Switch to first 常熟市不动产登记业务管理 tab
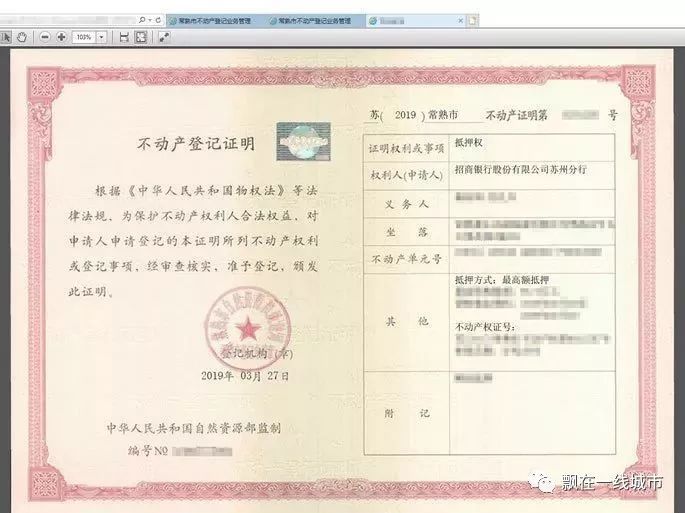Image resolution: width=685 pixels, height=513 pixels. coord(215,21)
